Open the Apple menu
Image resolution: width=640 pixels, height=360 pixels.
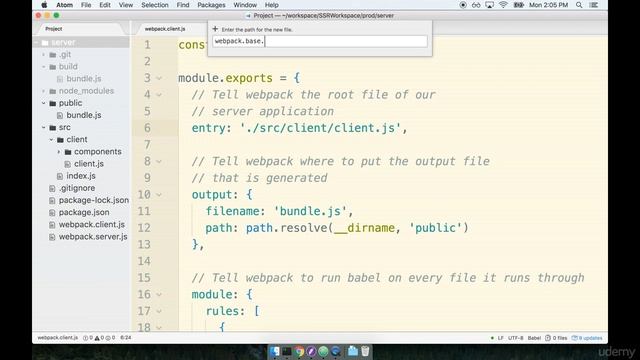point(44,5)
